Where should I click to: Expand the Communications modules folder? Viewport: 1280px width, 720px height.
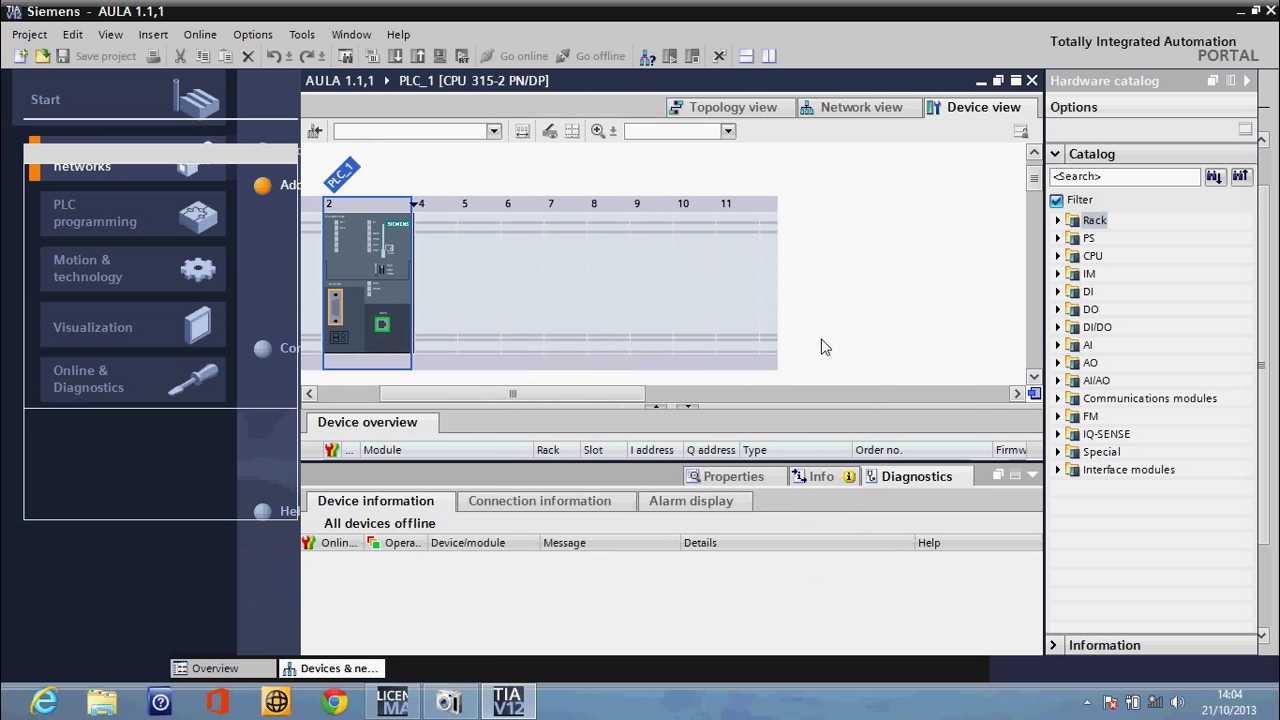(x=1058, y=398)
